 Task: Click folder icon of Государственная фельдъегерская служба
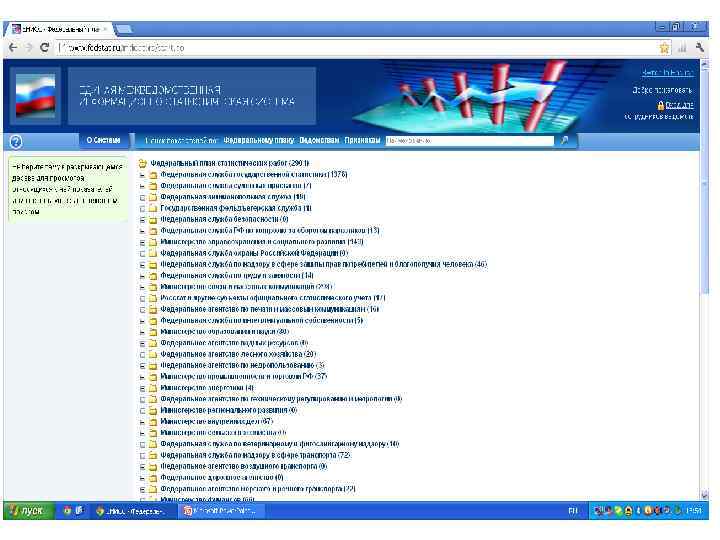click(153, 208)
